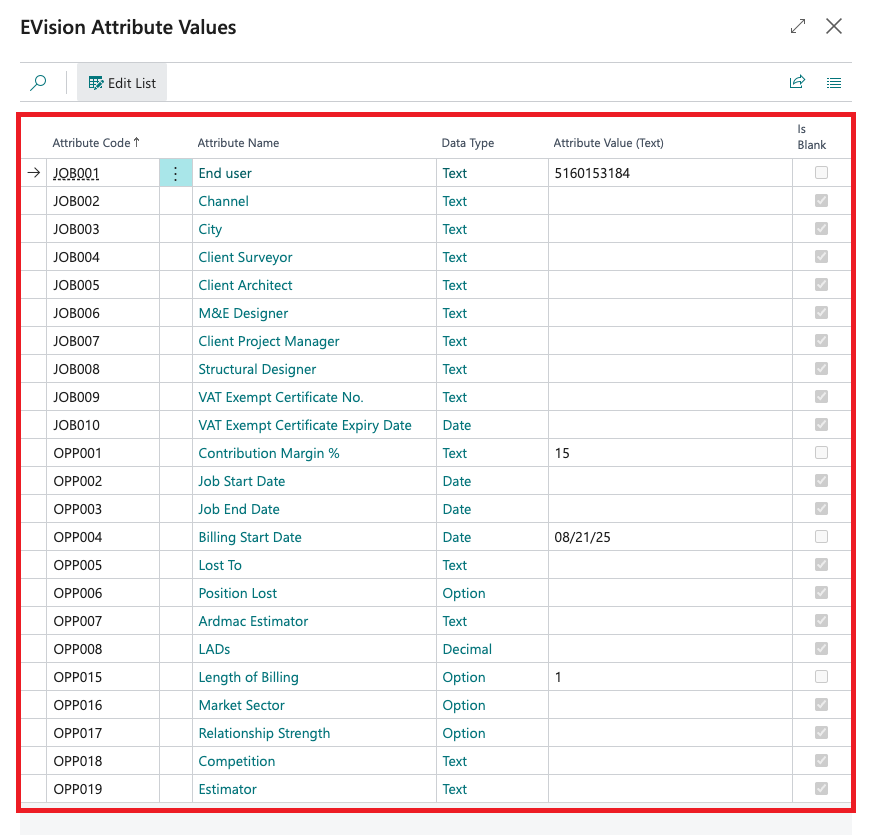Click the End user attribute value field
This screenshot has width=870, height=835.
coord(668,174)
